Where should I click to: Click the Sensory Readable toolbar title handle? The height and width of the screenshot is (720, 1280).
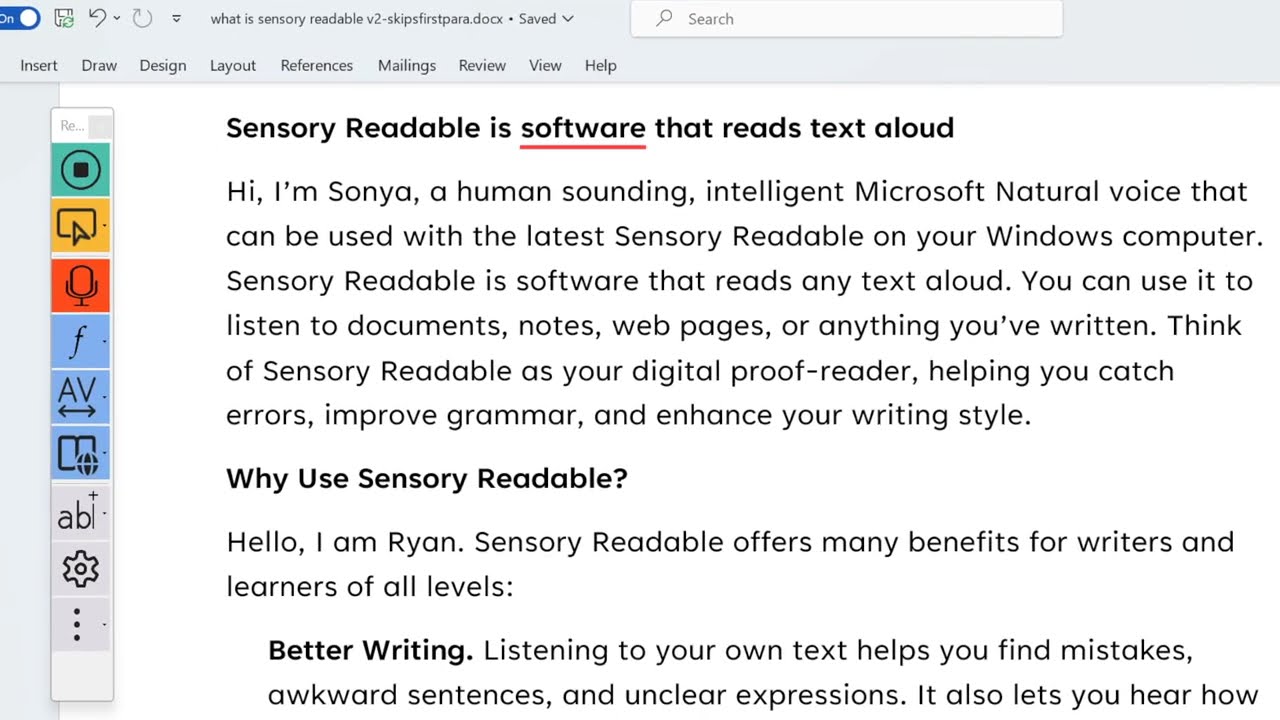[x=72, y=126]
